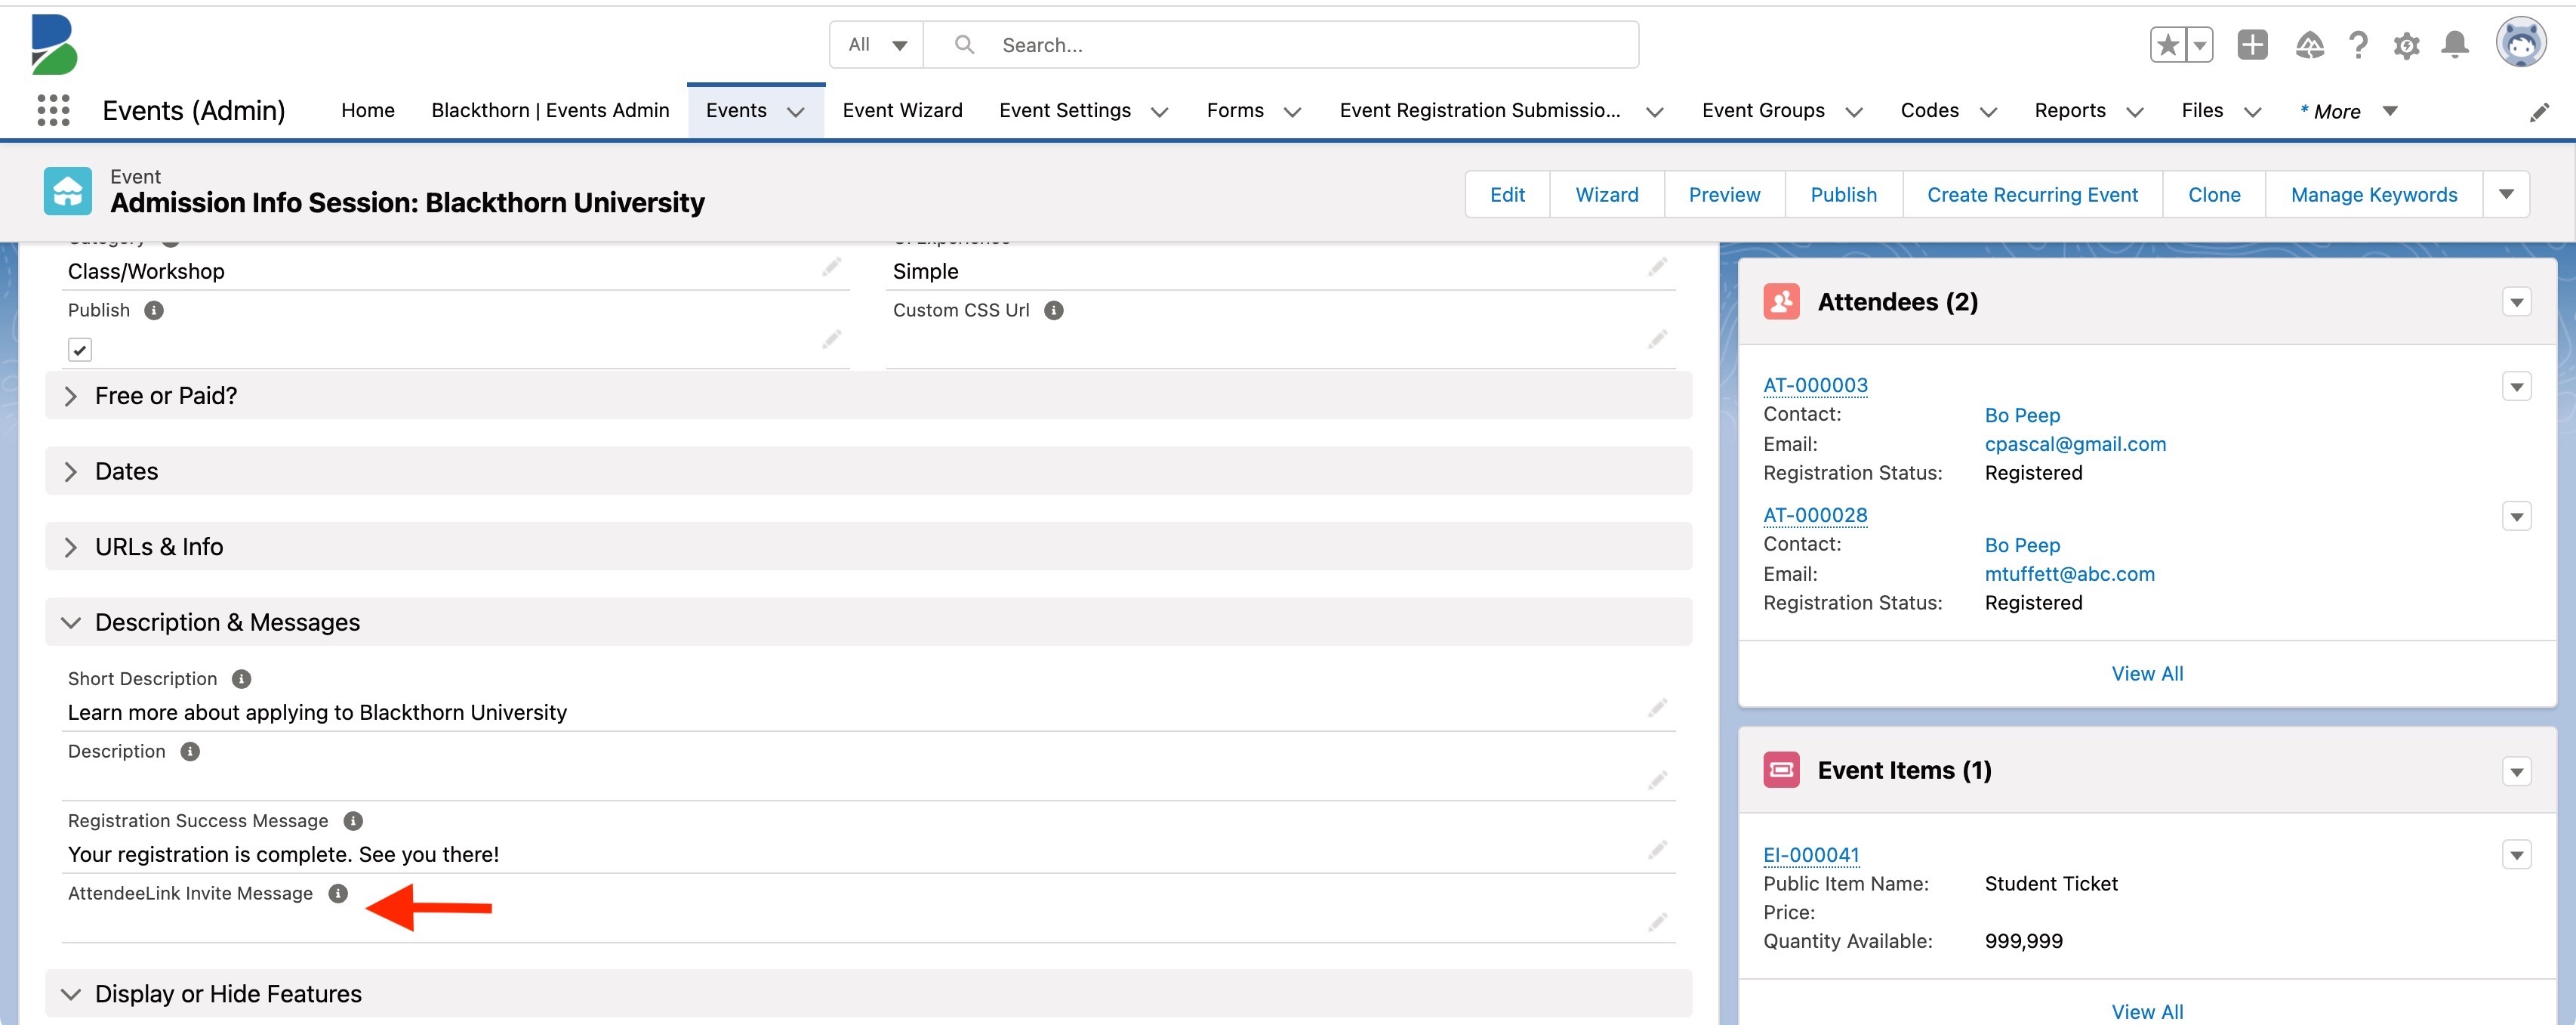
Task: Click the Wizard button
Action: [x=1606, y=194]
